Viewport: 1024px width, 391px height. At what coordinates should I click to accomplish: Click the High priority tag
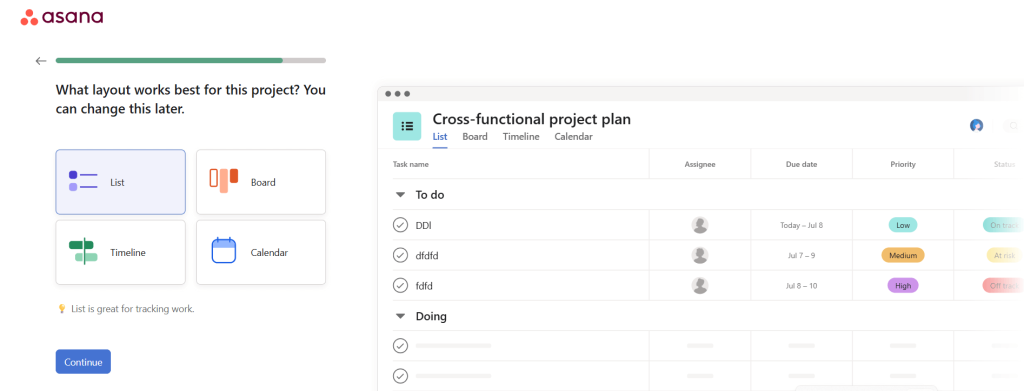click(x=903, y=285)
